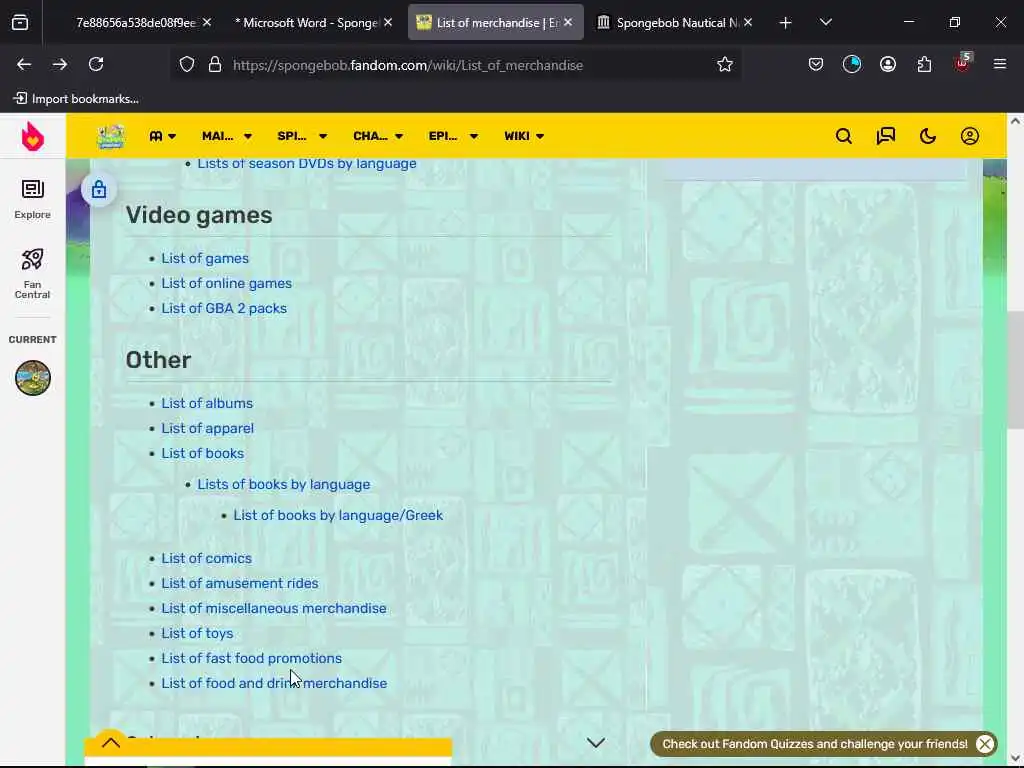Open the Firefox View icon
The height and width of the screenshot is (768, 1024).
pyautogui.click(x=20, y=23)
